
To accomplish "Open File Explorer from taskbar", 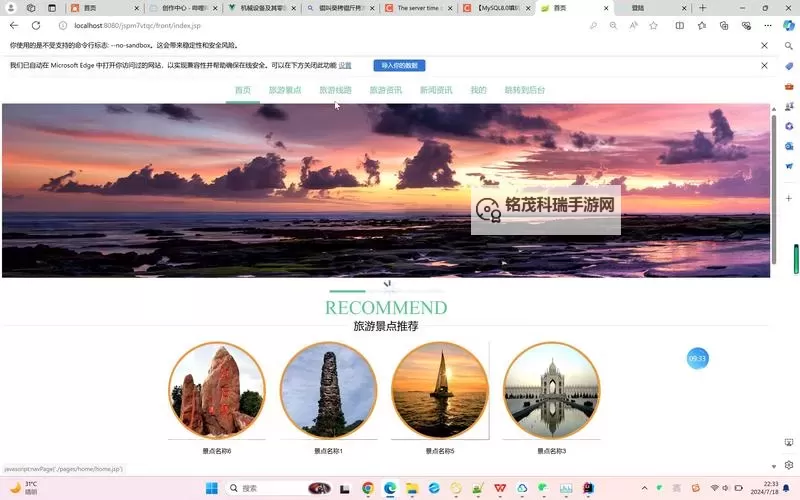I will coord(412,488).
